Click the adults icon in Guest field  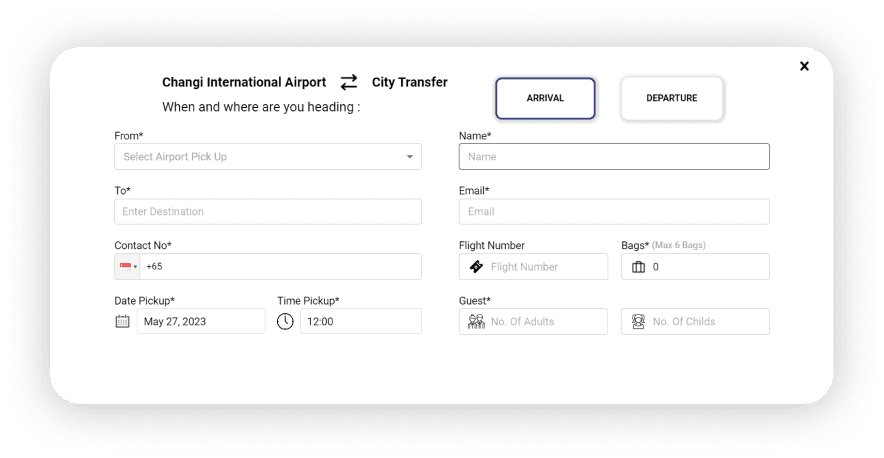[476, 322]
